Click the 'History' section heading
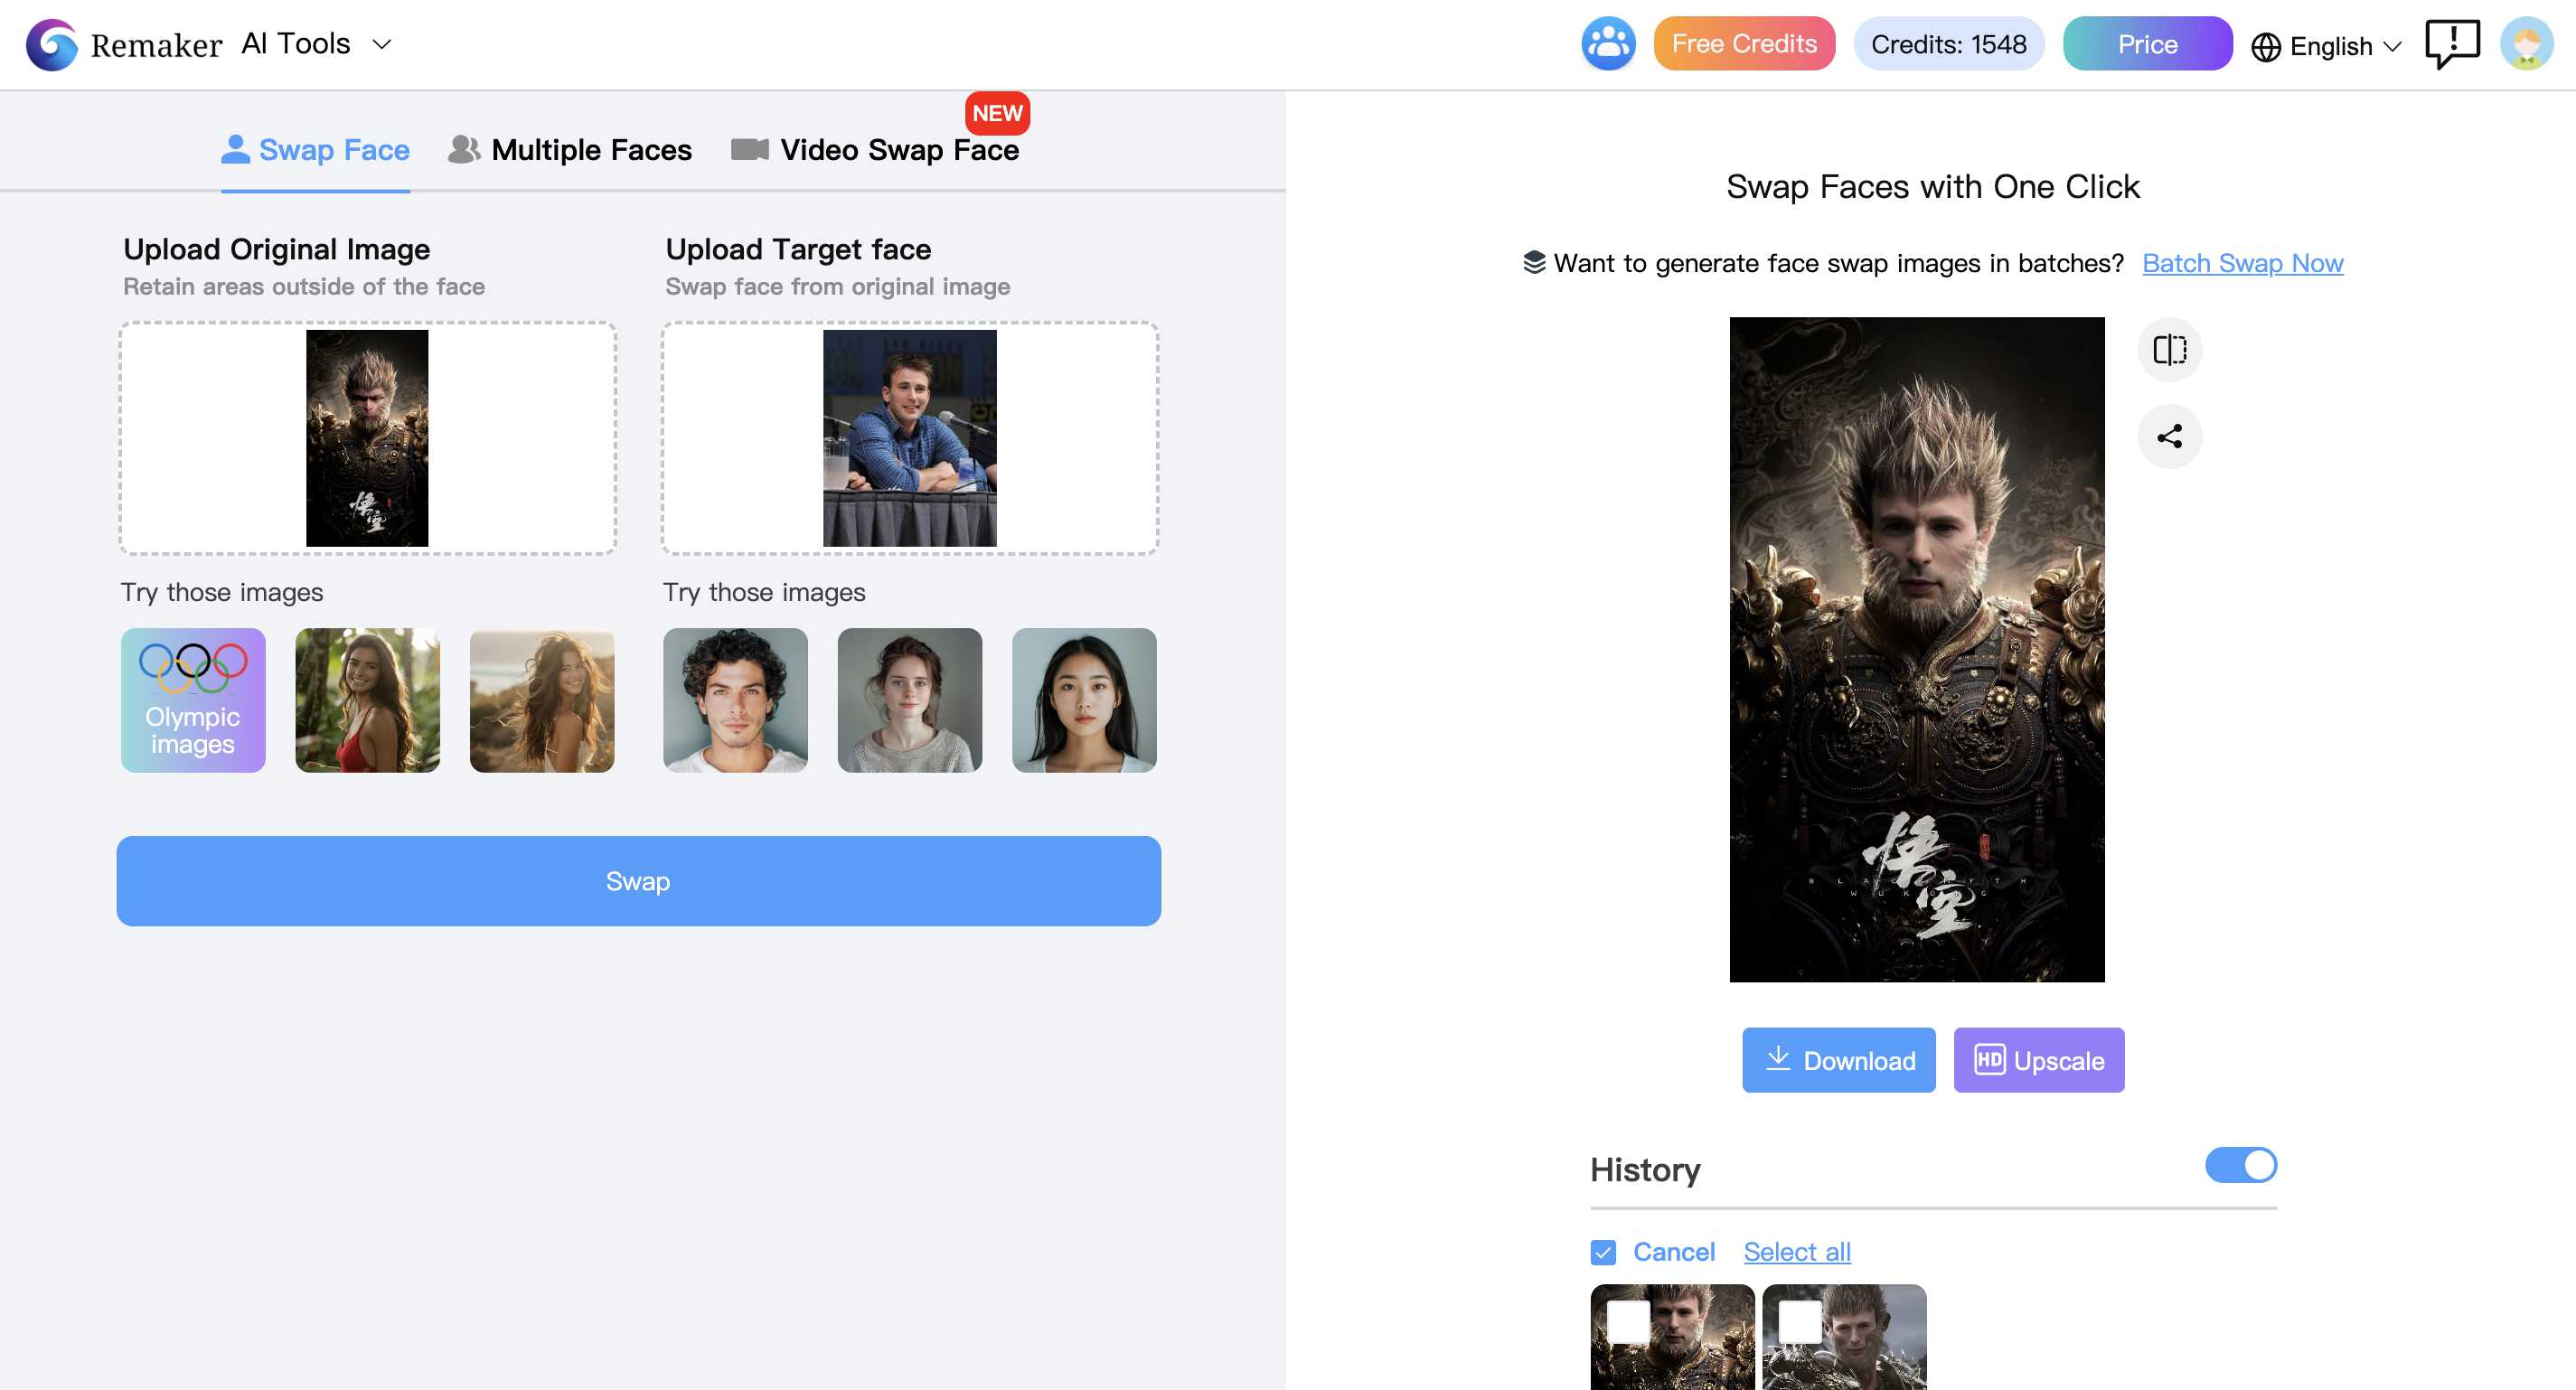2576x1390 pixels. [1645, 1169]
